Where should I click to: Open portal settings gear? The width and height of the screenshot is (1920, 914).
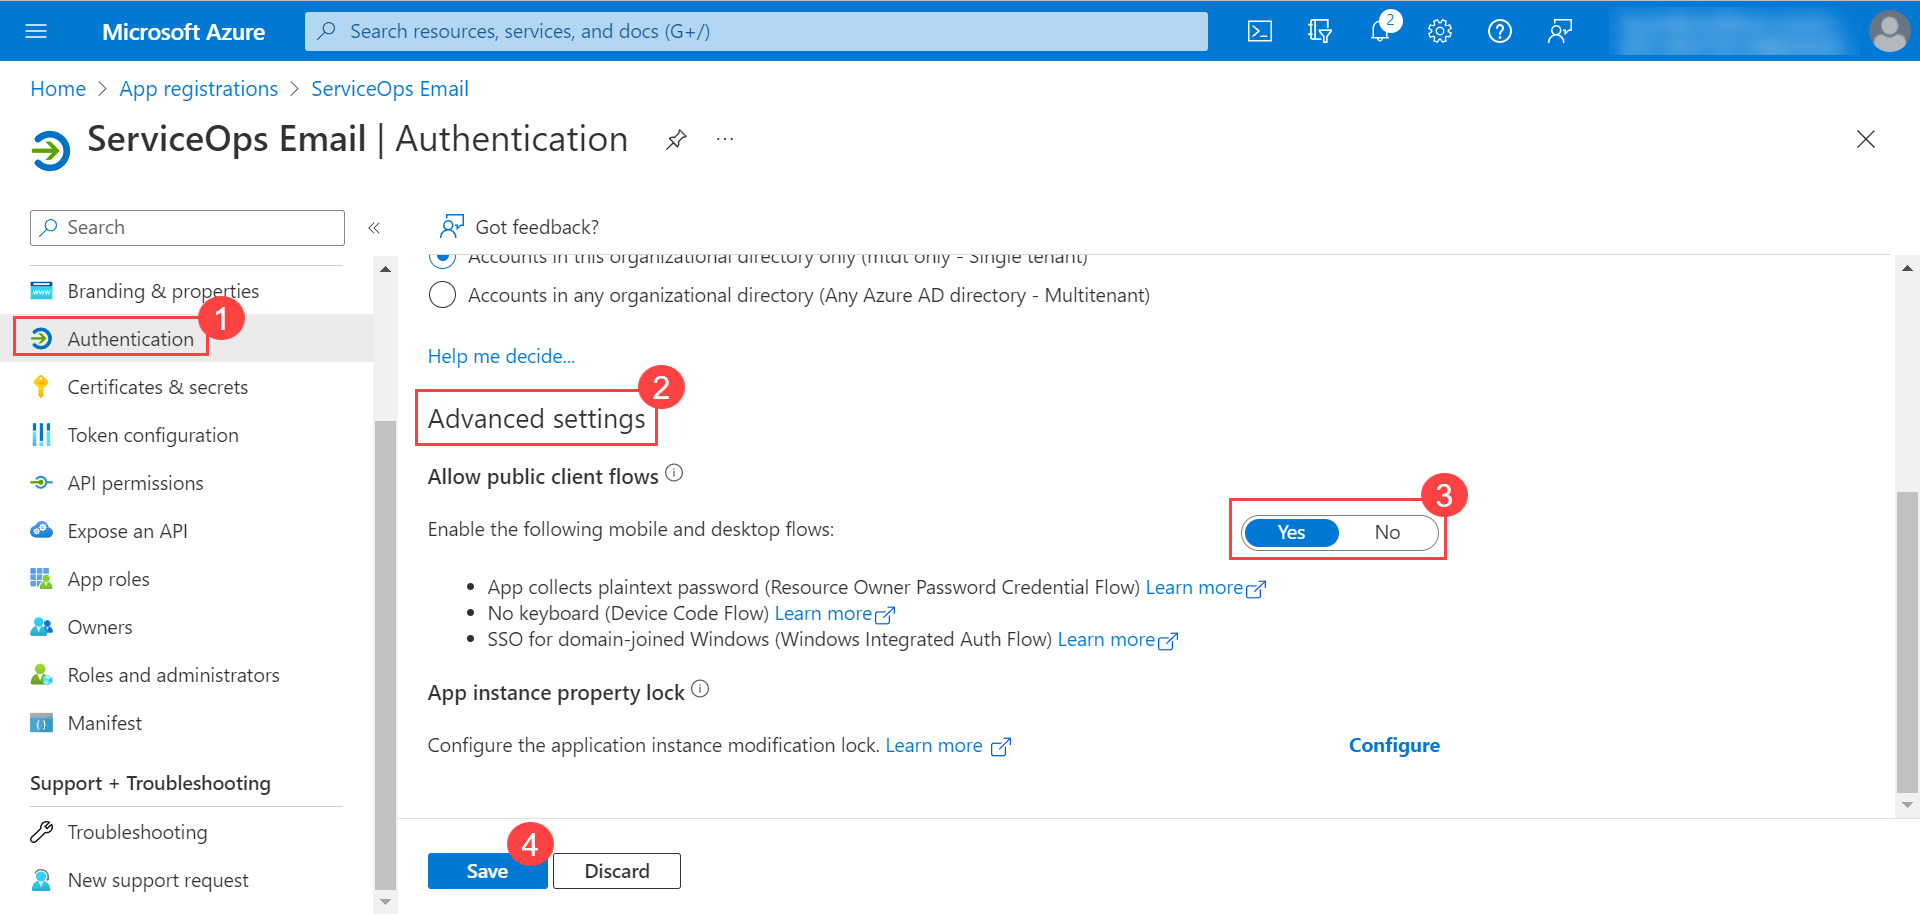[1440, 31]
